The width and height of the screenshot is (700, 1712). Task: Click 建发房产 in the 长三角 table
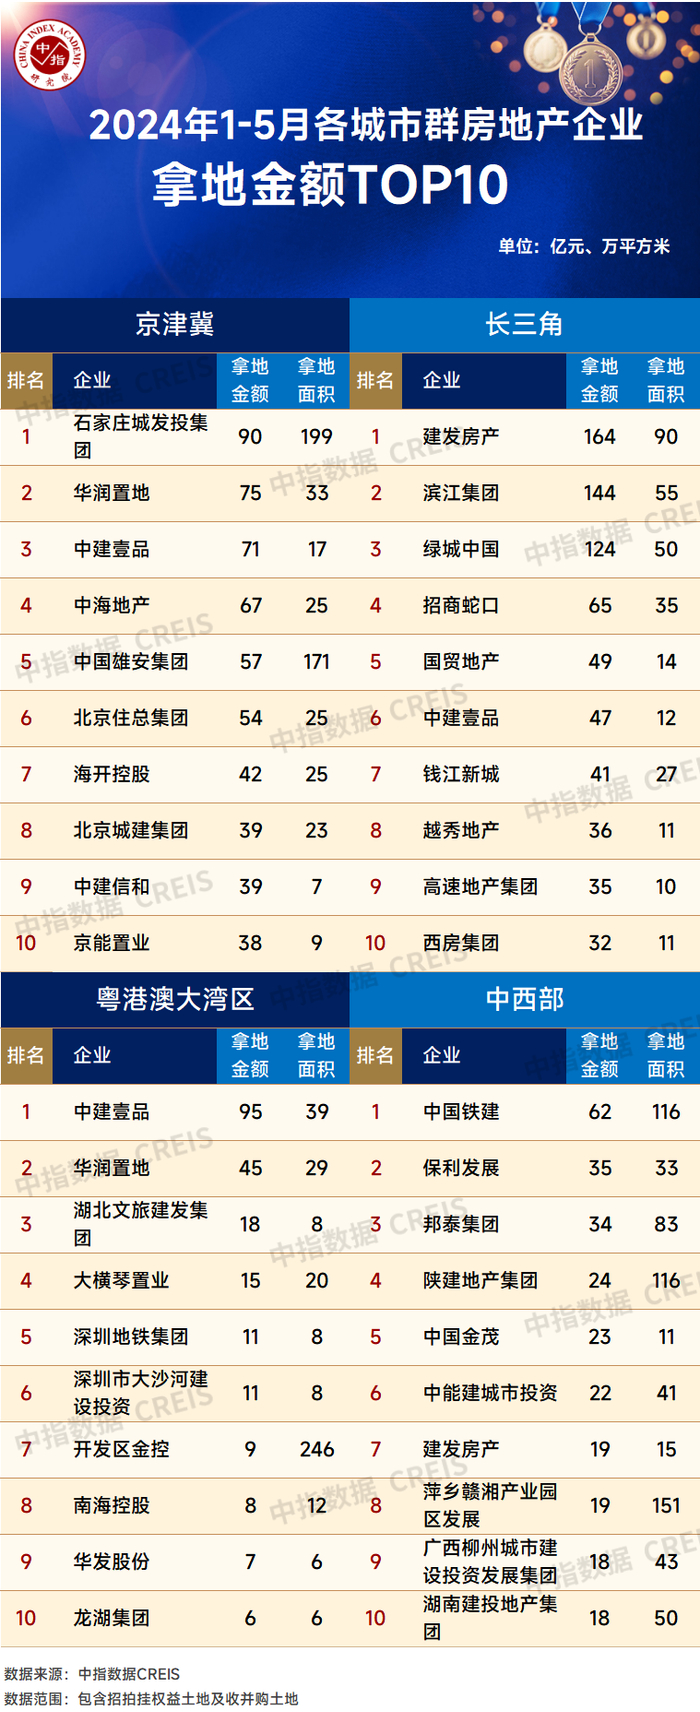click(461, 437)
